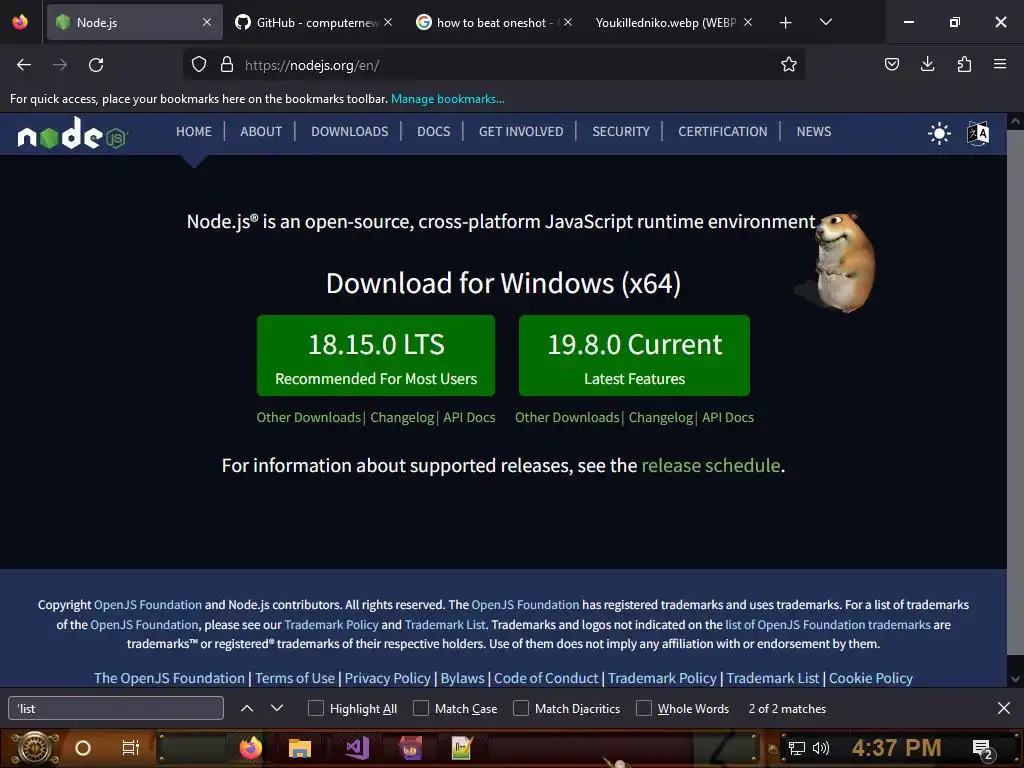Open a new browser tab
The height and width of the screenshot is (768, 1024).
point(786,23)
